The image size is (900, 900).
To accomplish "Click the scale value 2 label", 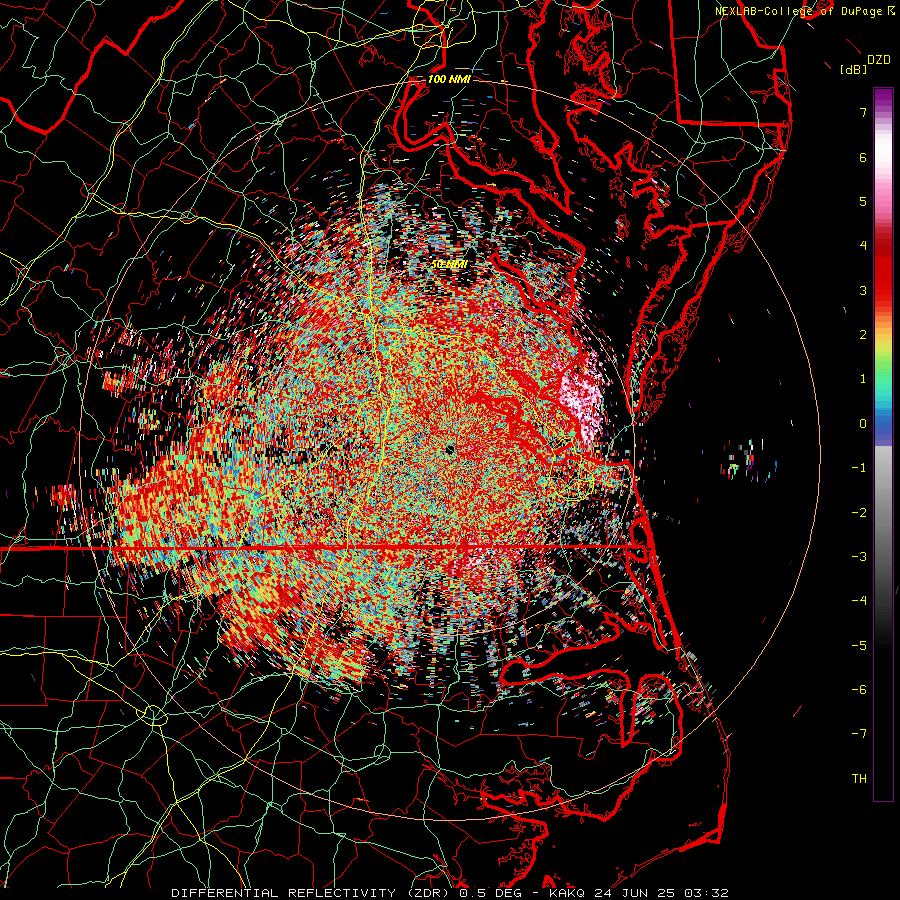I will [863, 335].
